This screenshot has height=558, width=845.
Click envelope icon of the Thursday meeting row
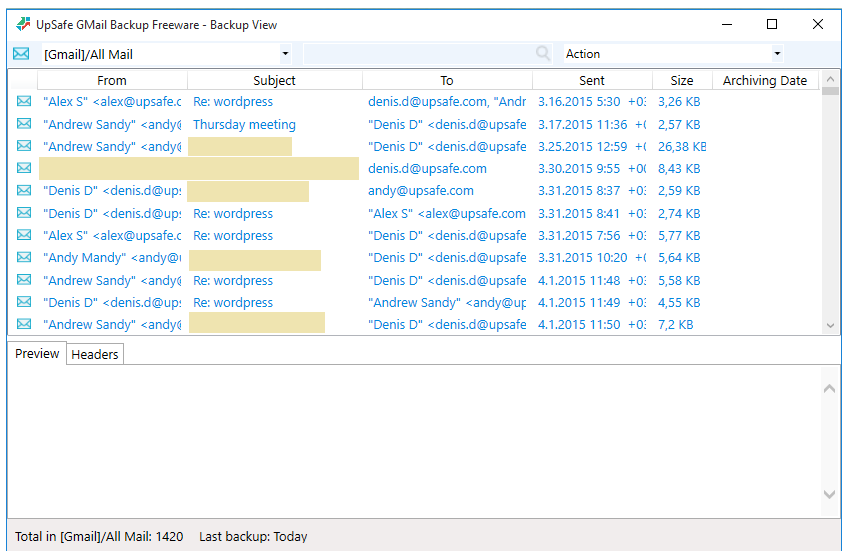24,124
